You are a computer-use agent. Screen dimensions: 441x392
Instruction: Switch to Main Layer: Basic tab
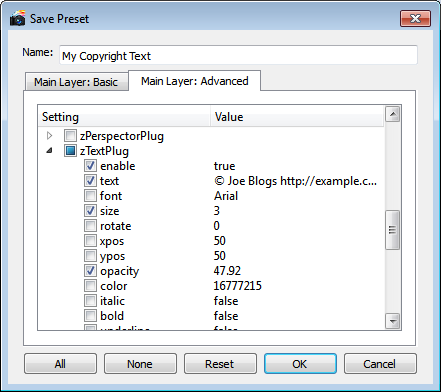(76, 82)
